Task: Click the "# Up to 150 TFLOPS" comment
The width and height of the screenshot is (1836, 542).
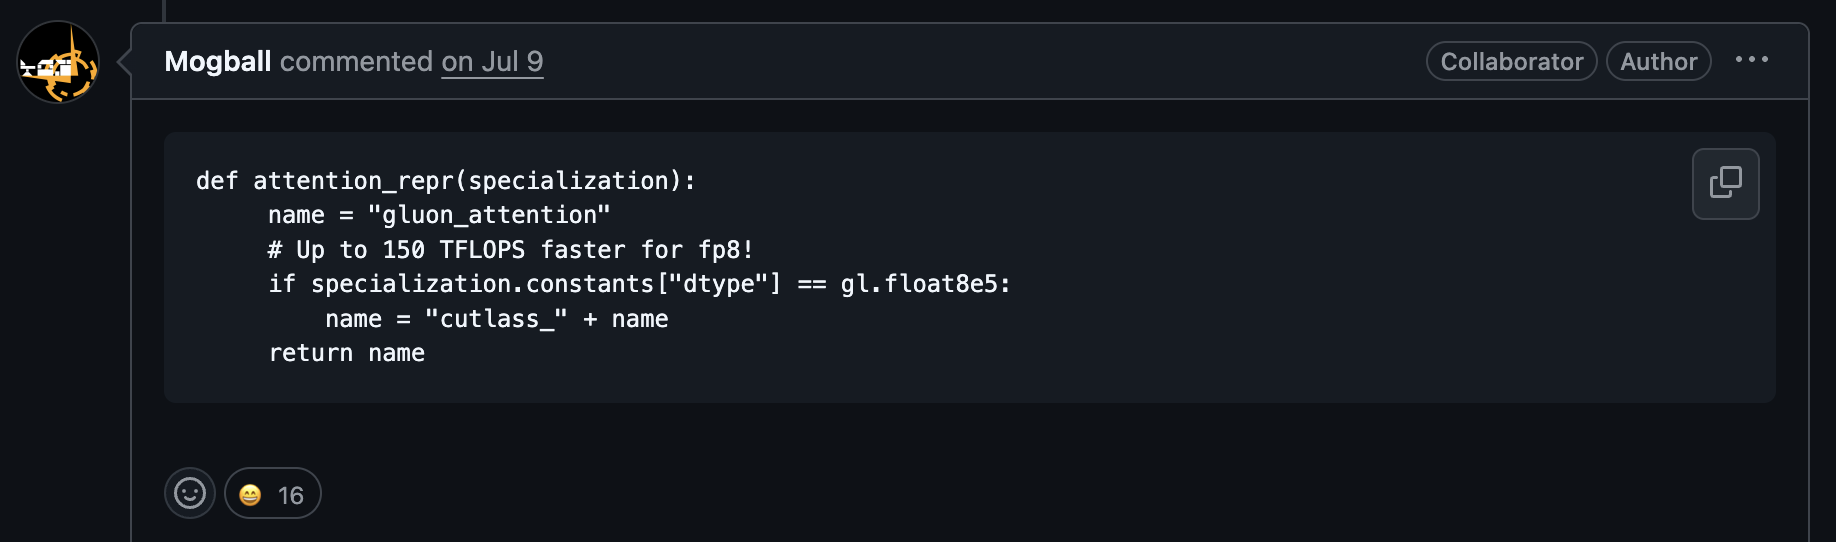Action: 396,250
